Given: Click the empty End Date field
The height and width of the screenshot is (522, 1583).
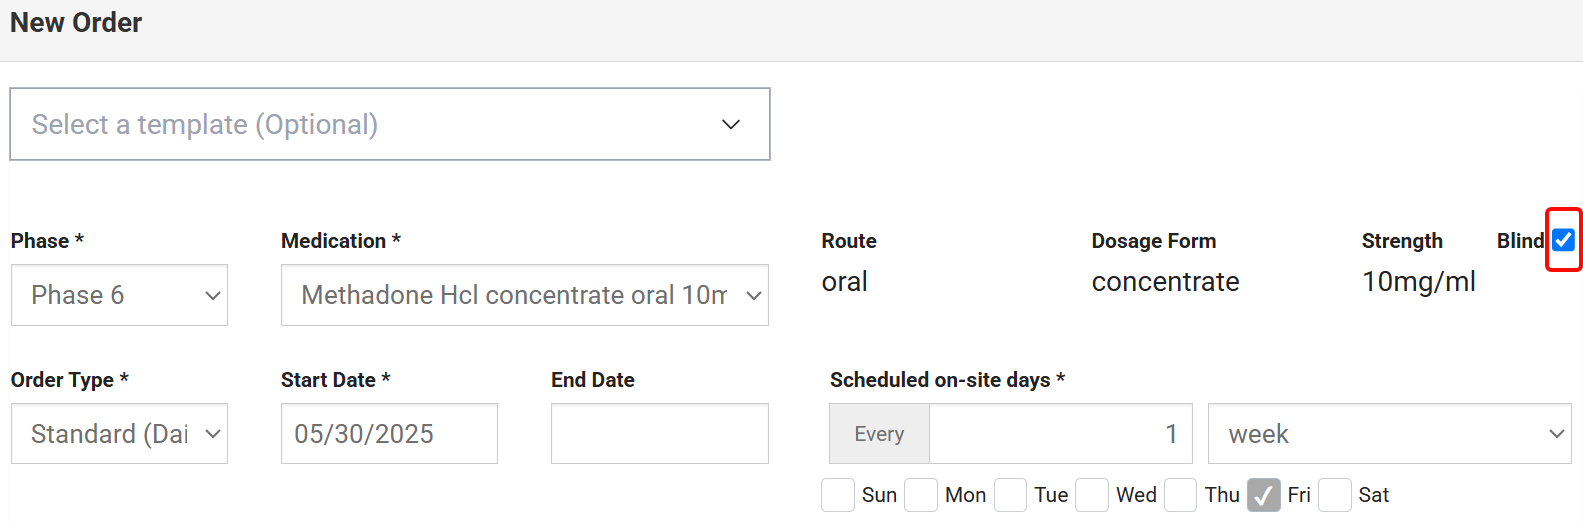Looking at the screenshot, I should 659,434.
